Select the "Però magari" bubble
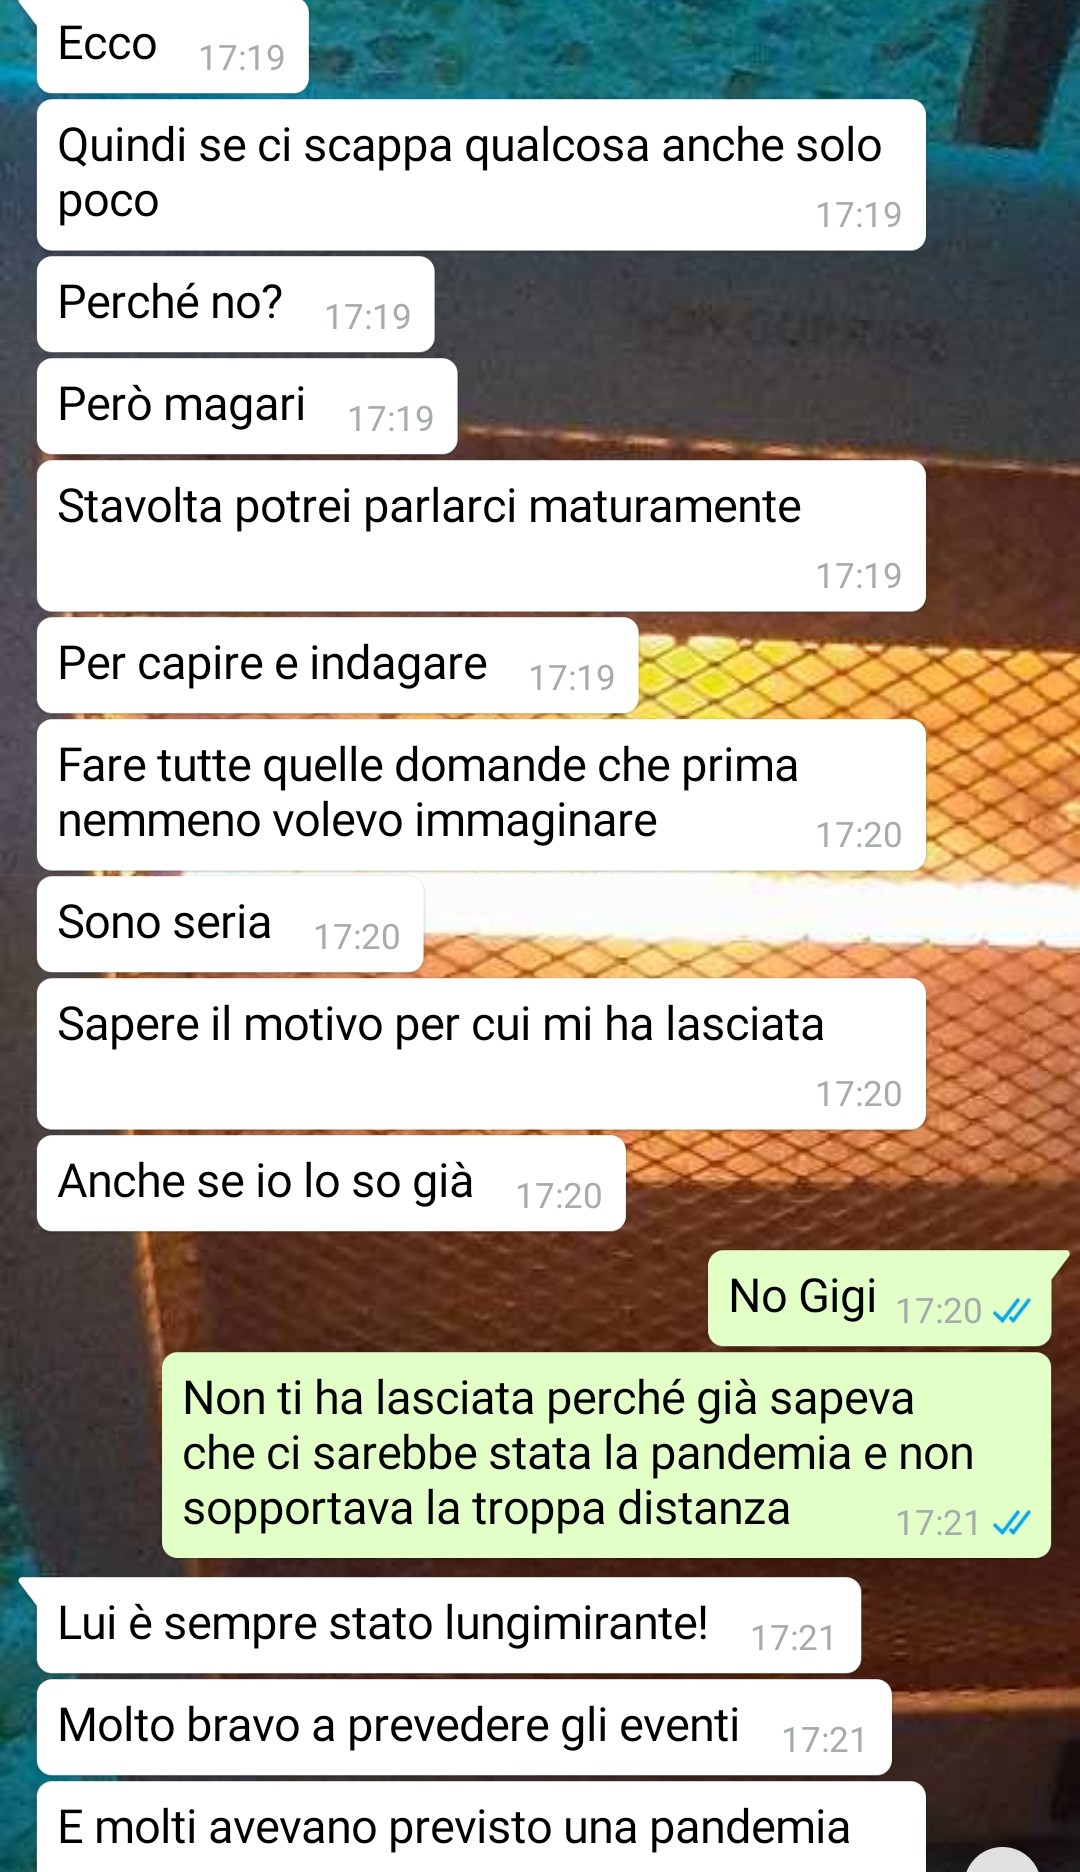 click(247, 406)
